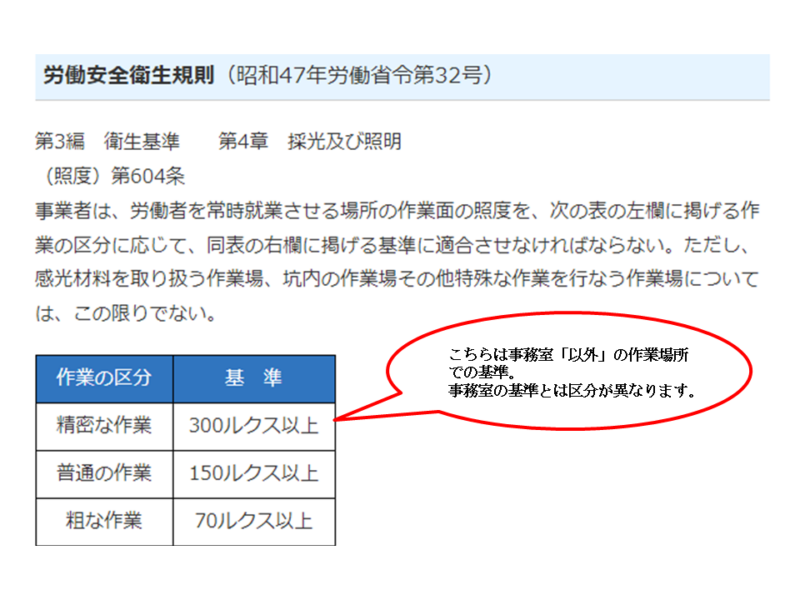Select the table cell 300ルクス以上
This screenshot has height=600, width=800.
[x=254, y=426]
